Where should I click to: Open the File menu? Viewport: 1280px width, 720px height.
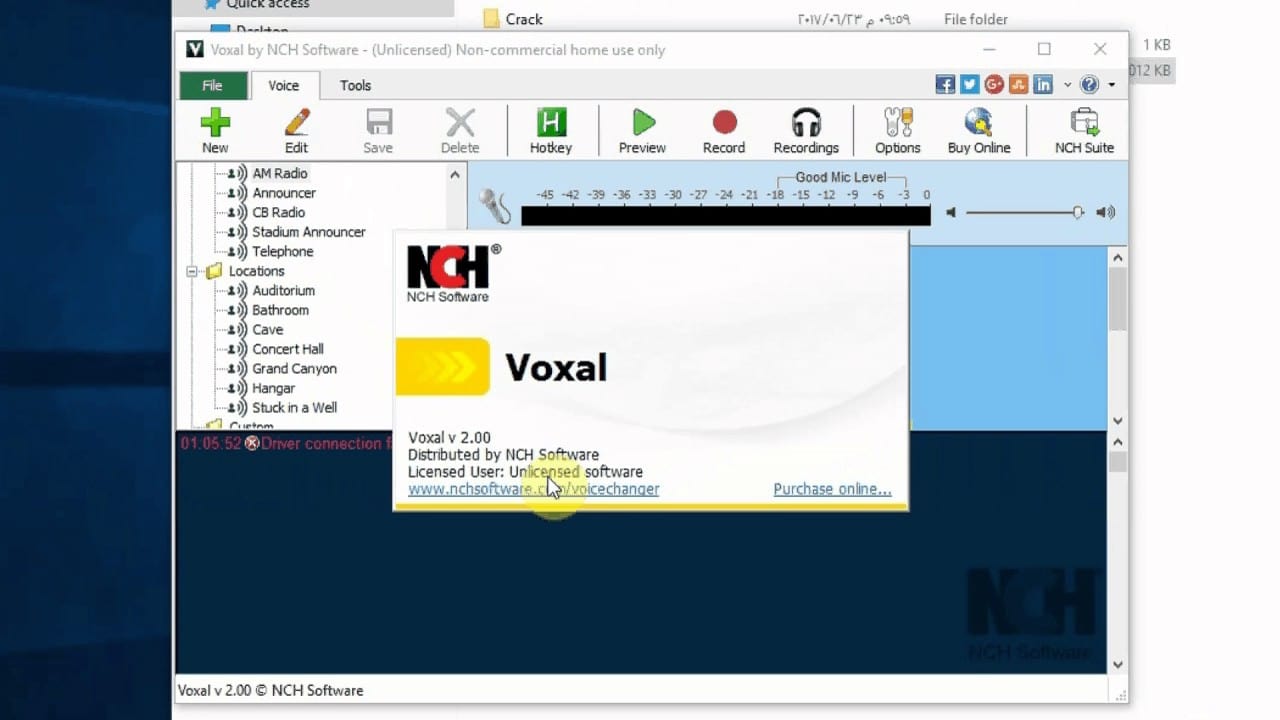click(x=212, y=85)
